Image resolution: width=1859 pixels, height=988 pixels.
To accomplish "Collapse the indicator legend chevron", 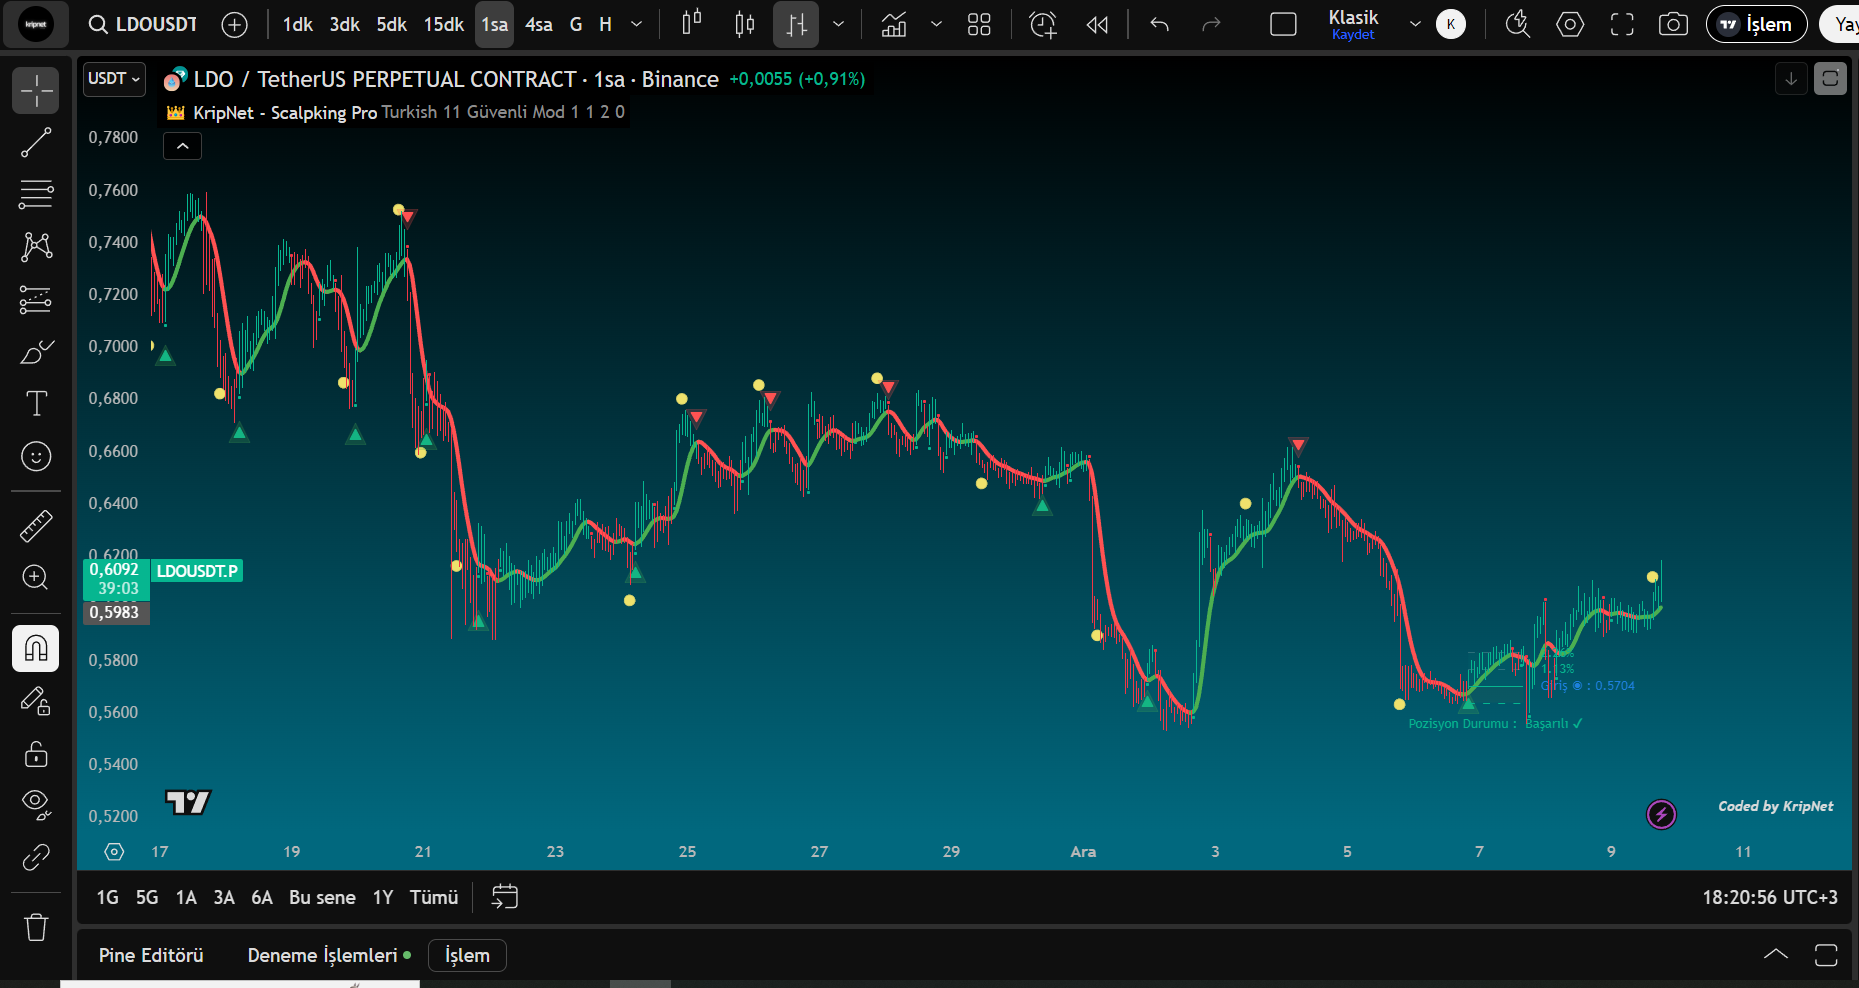I will (182, 146).
